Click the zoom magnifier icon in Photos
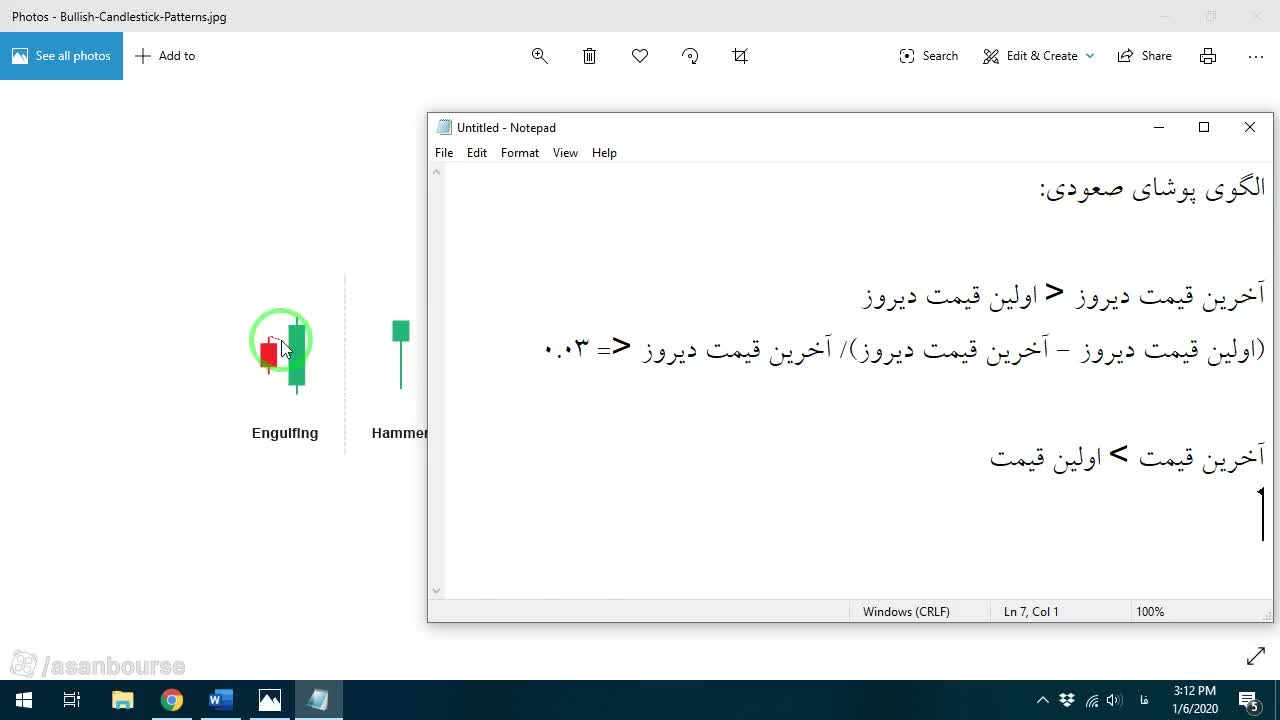1280x720 pixels. point(540,56)
